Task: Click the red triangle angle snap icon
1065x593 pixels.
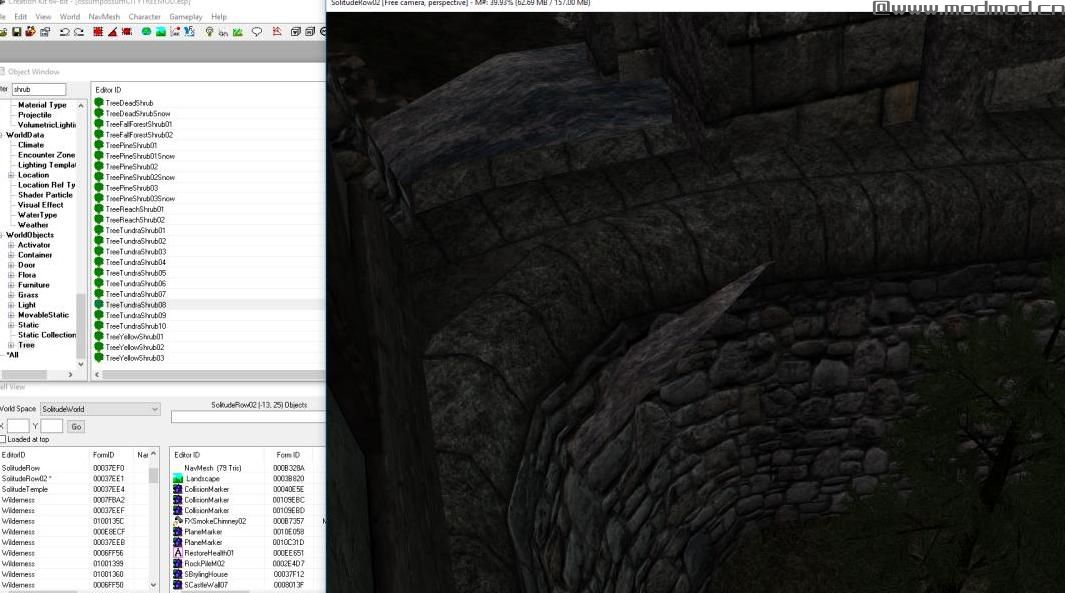Action: [x=113, y=32]
